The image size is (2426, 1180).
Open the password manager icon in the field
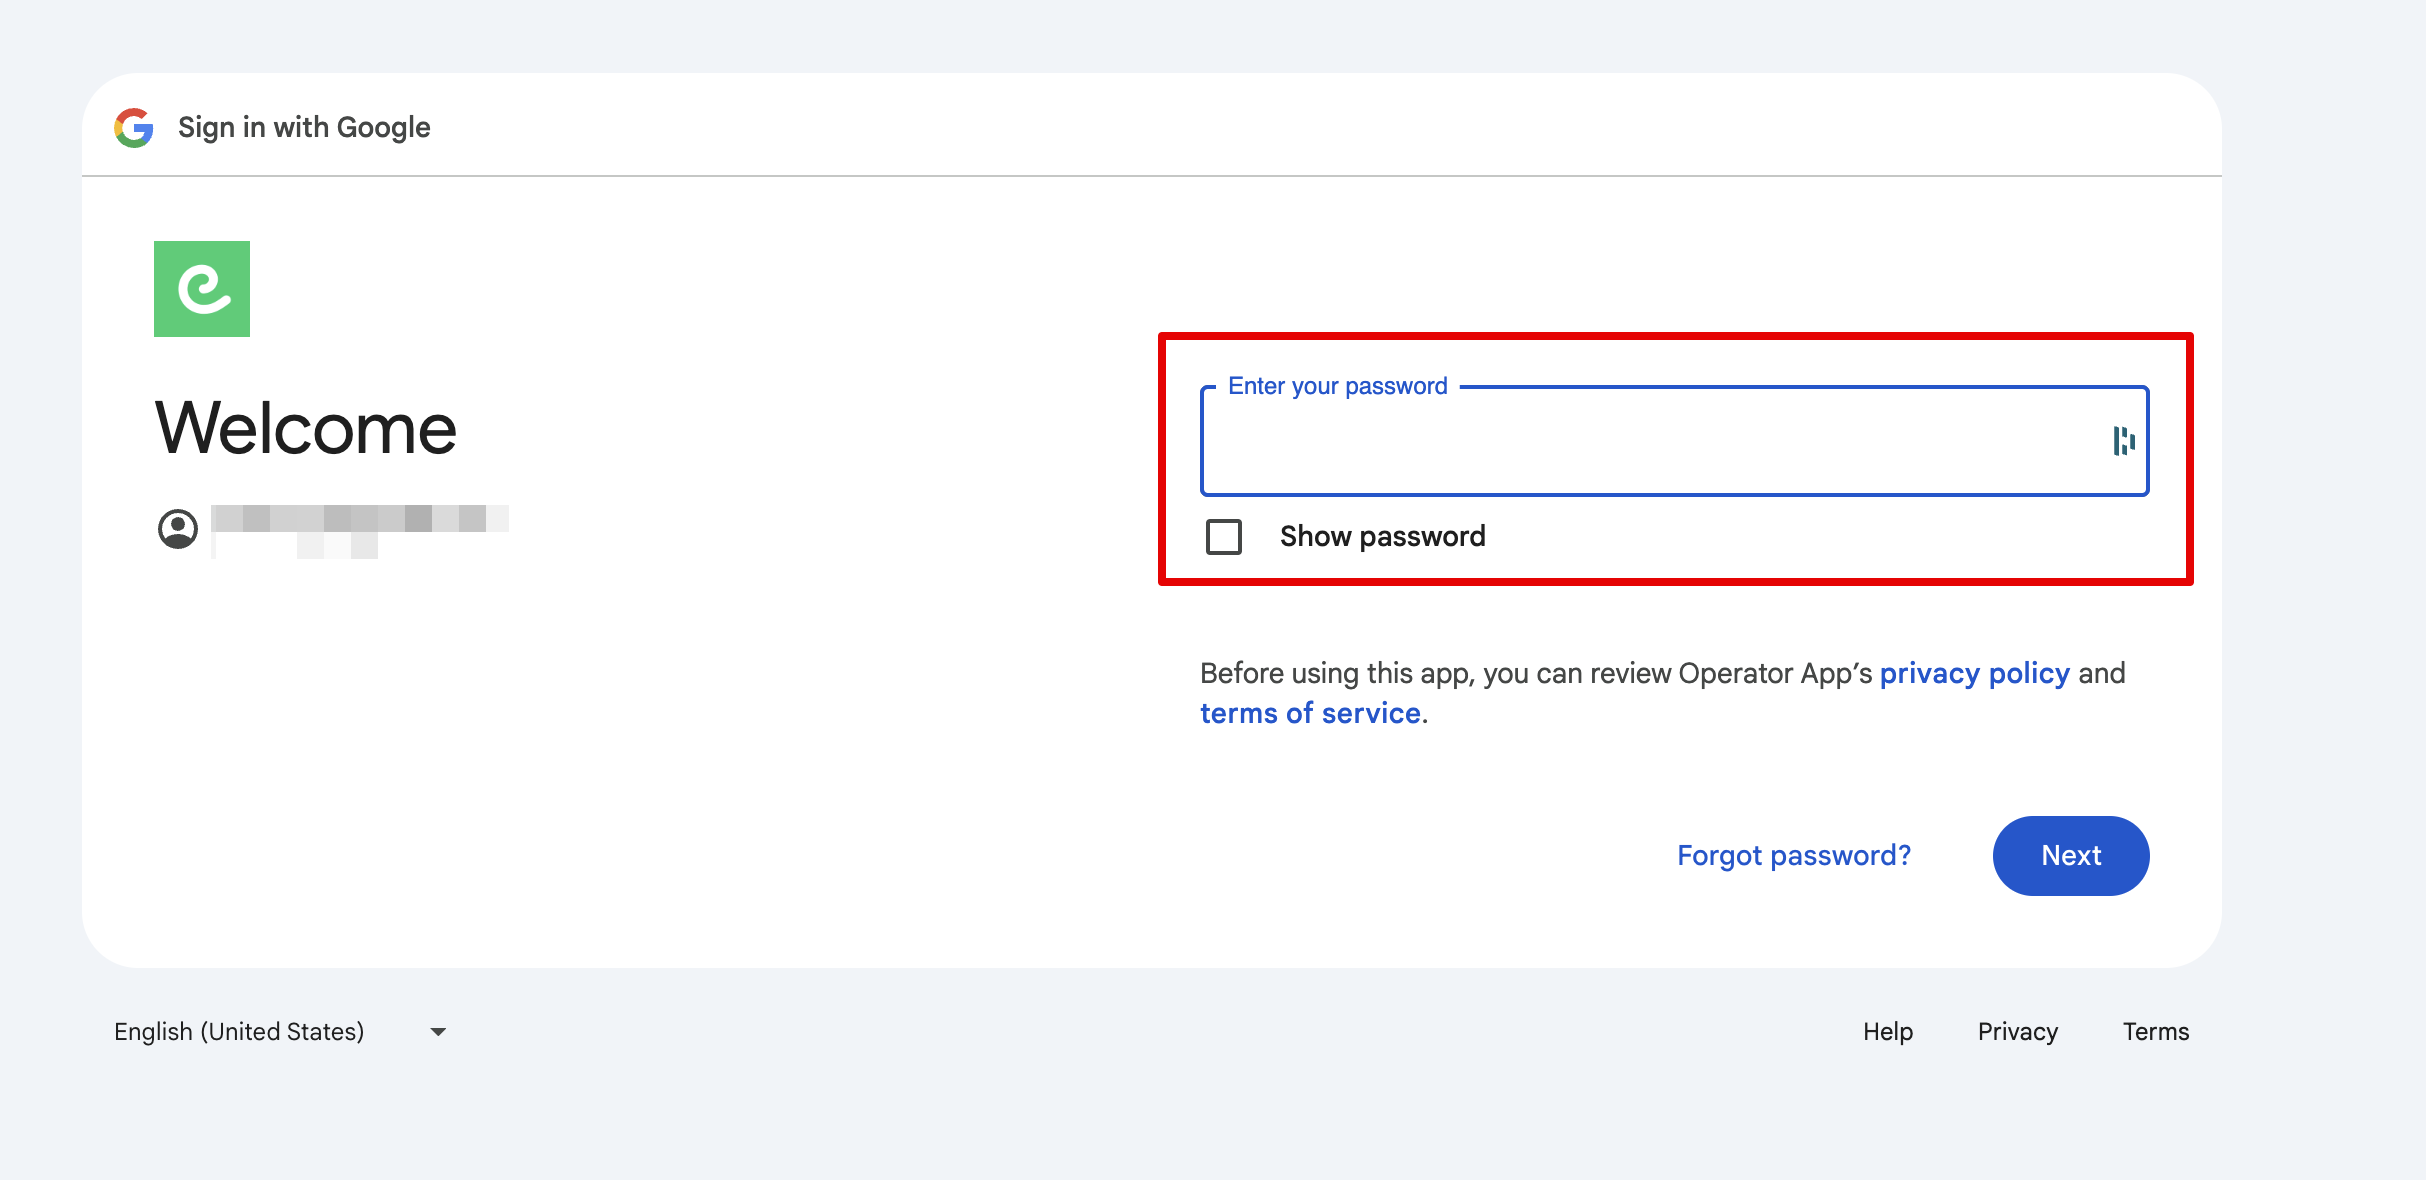pyautogui.click(x=2123, y=441)
